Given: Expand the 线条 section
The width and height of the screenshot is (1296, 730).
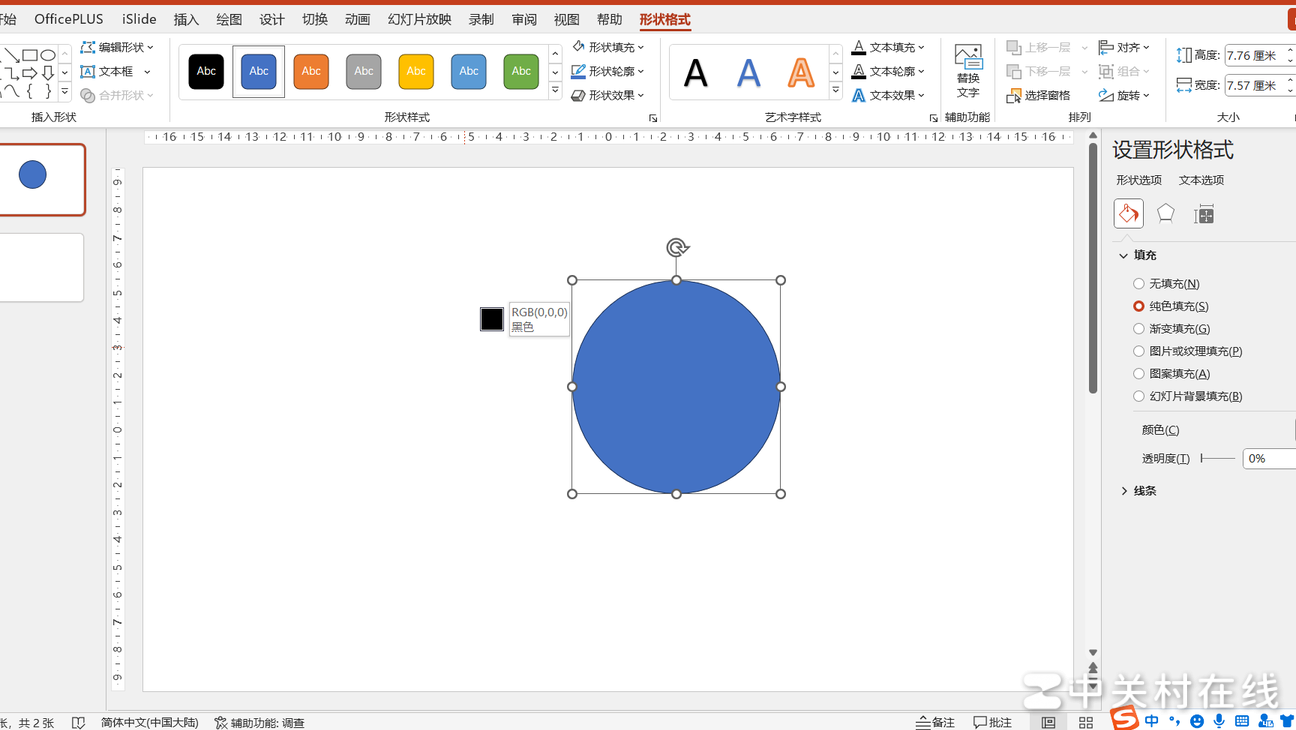Looking at the screenshot, I should pos(1138,491).
